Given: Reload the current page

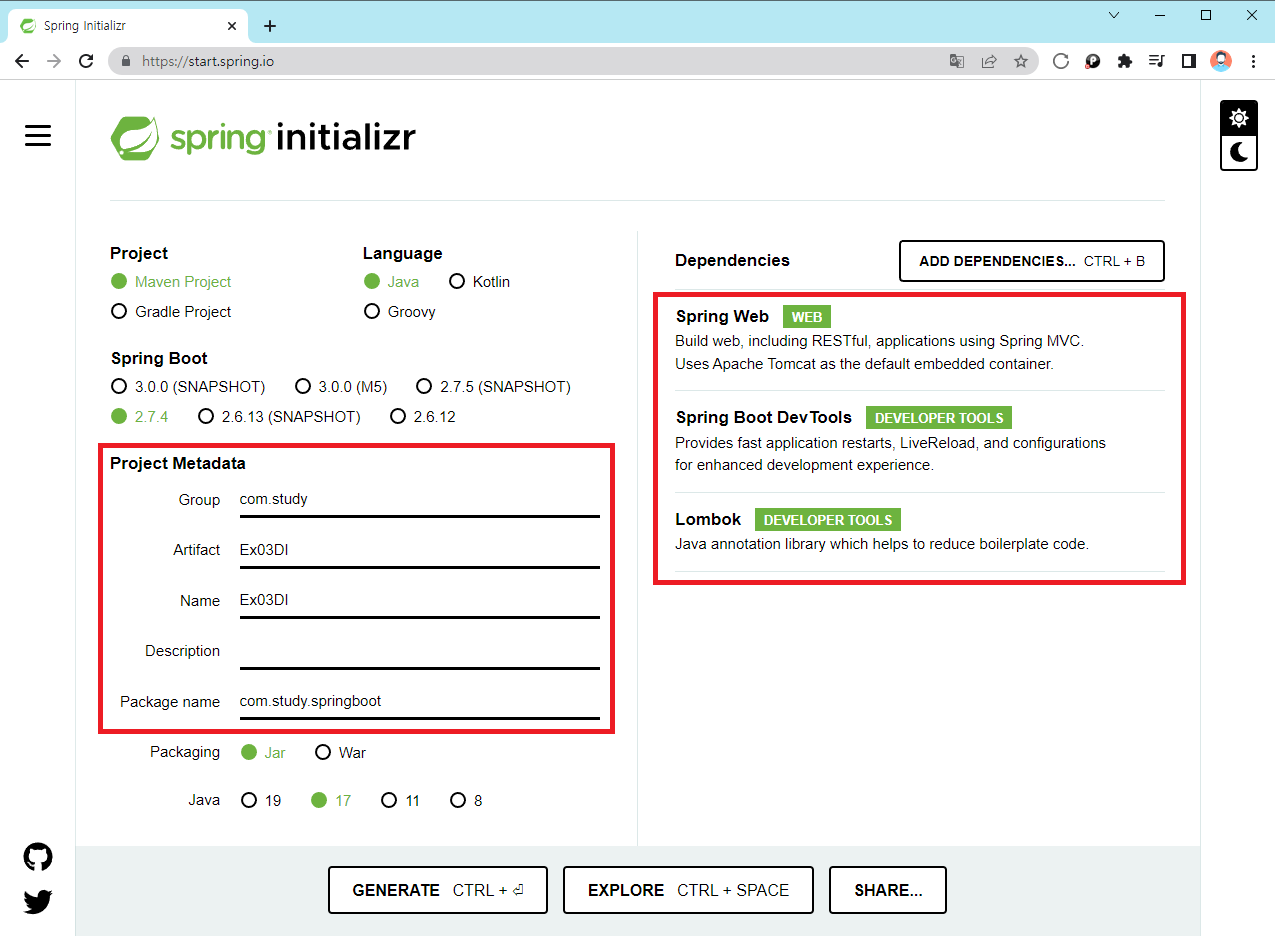Looking at the screenshot, I should tap(86, 61).
